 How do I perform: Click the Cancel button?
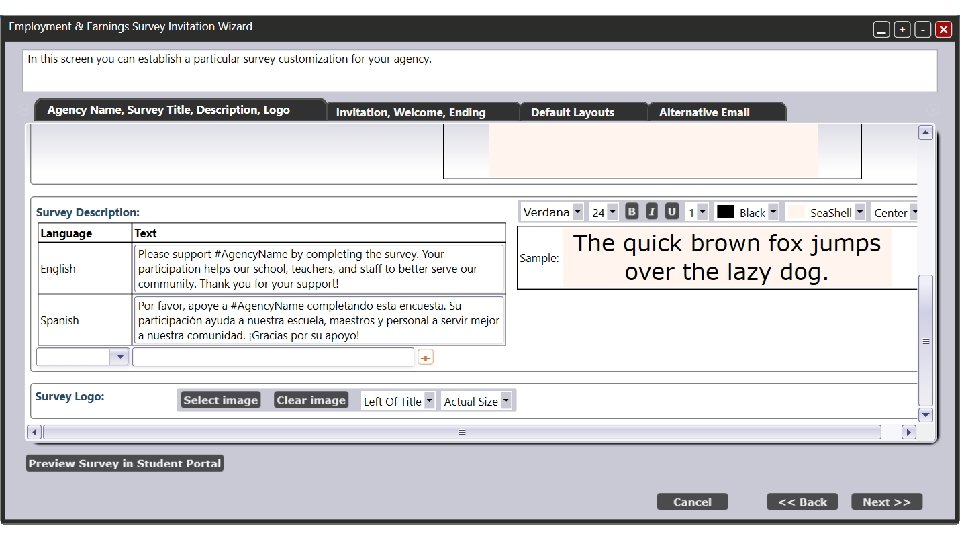coord(692,502)
